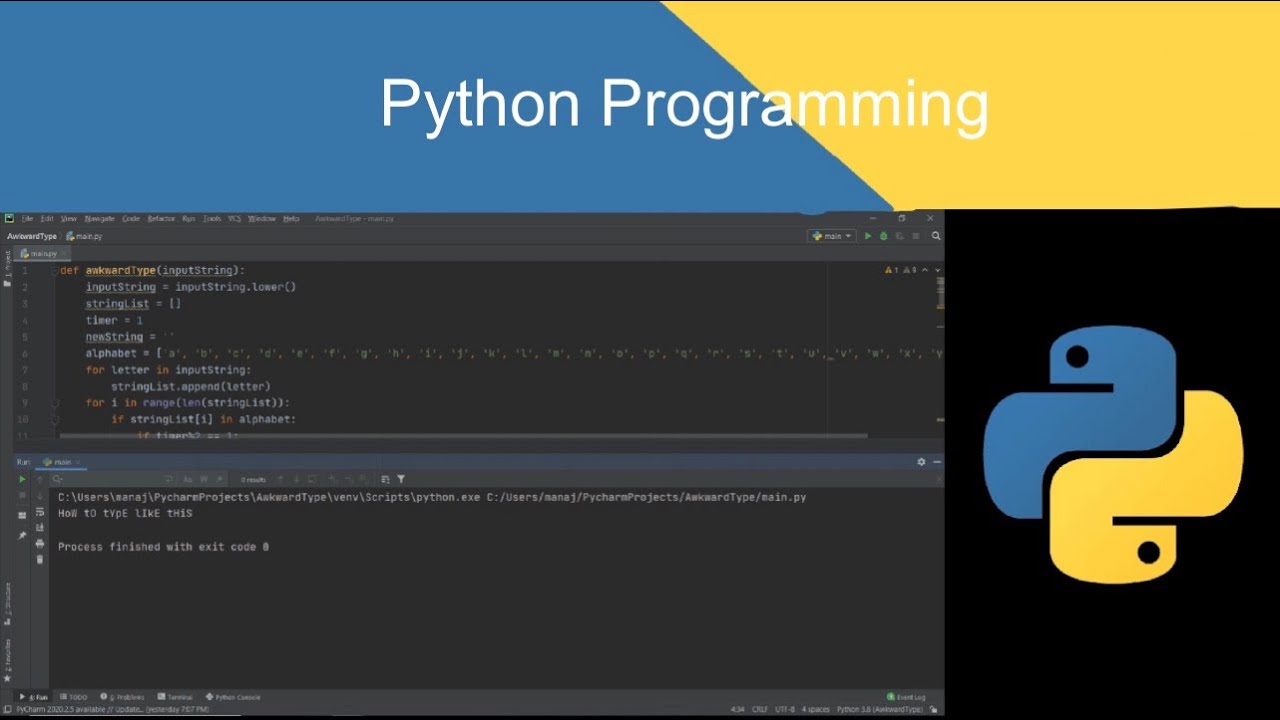Open the Code menu

(131, 218)
